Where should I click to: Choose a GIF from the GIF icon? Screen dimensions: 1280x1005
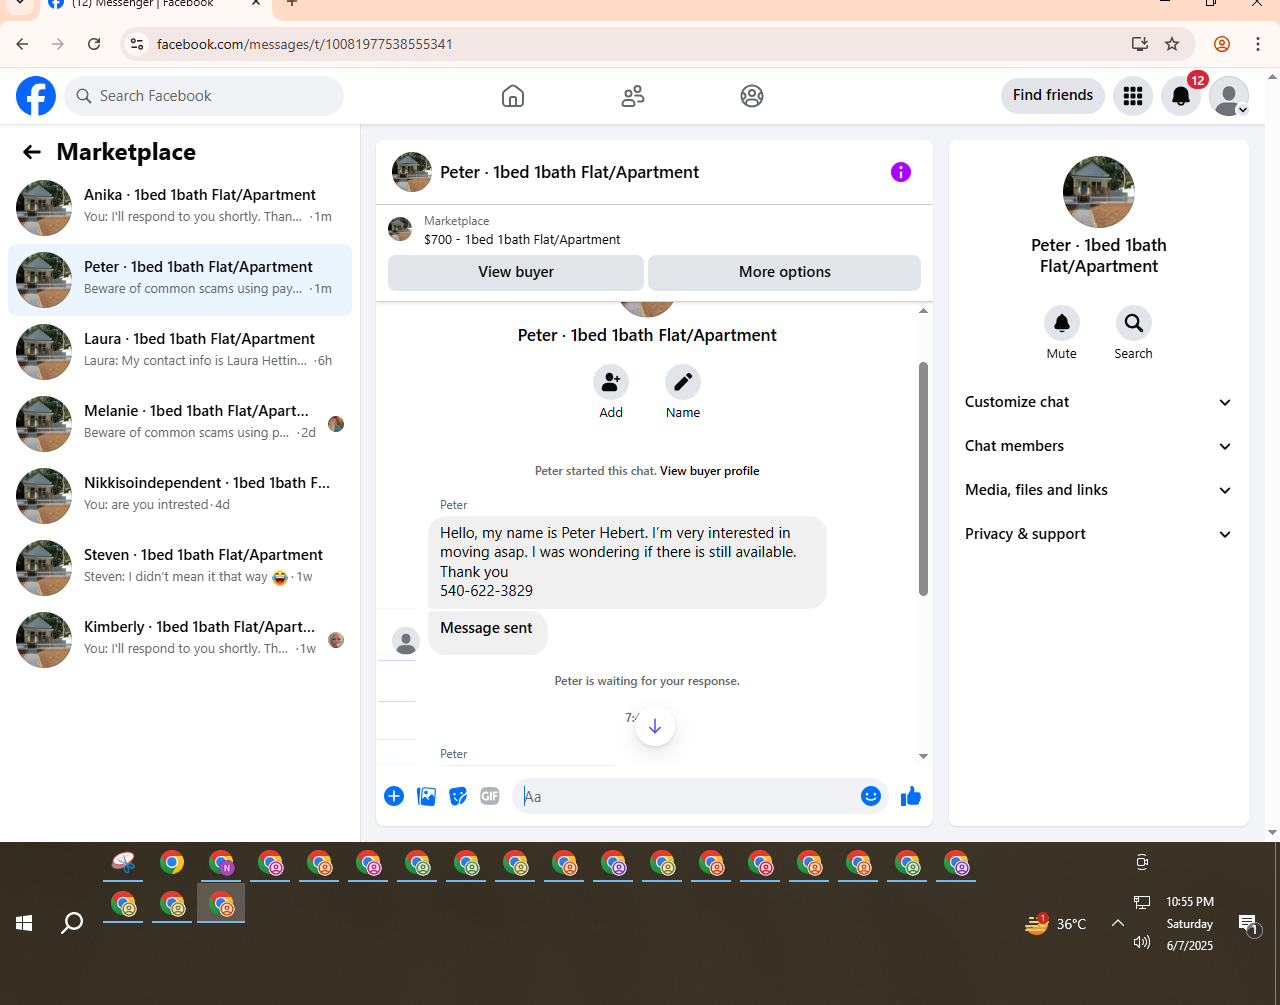click(x=490, y=796)
